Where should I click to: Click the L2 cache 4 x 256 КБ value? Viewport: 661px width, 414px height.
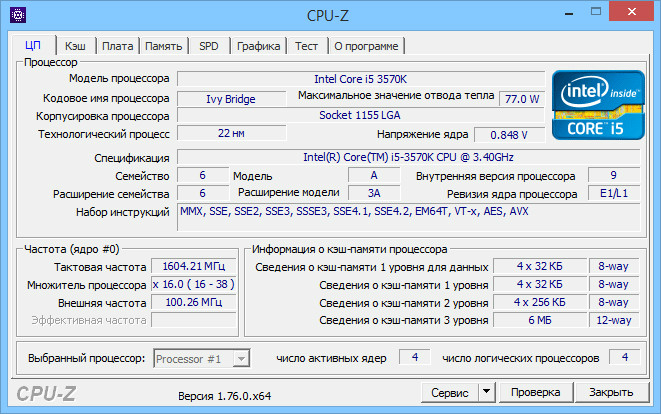[540, 302]
